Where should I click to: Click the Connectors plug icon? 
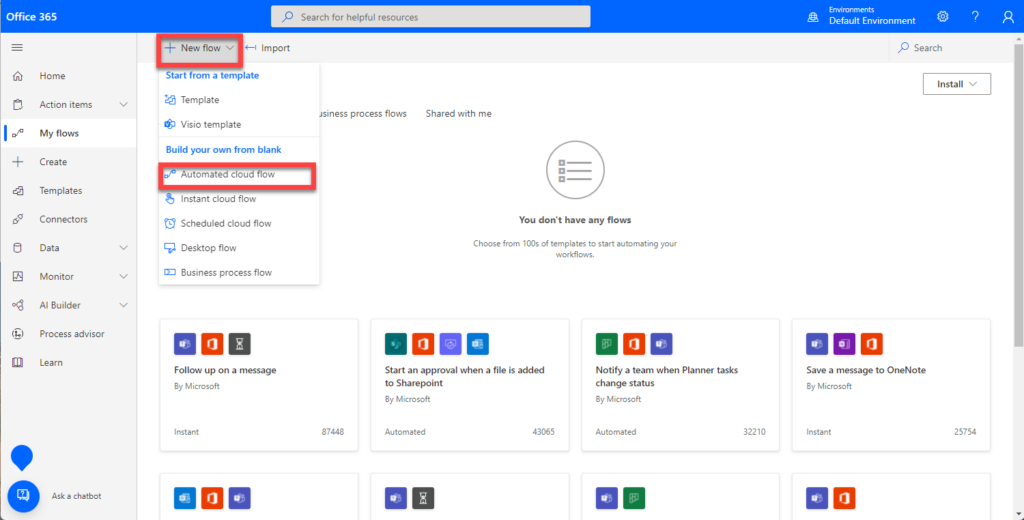point(18,219)
